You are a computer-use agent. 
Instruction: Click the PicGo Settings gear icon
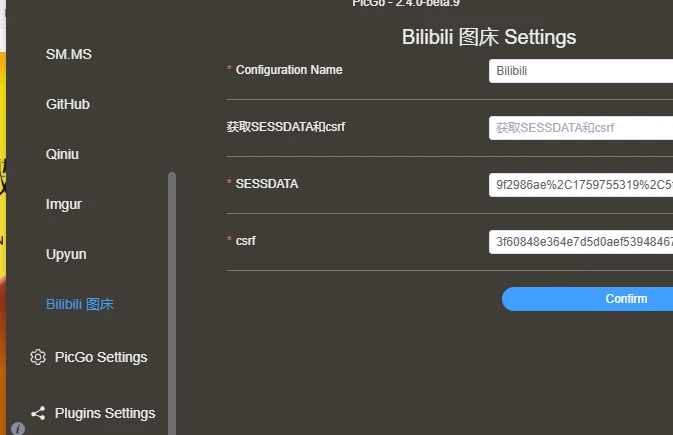38,357
